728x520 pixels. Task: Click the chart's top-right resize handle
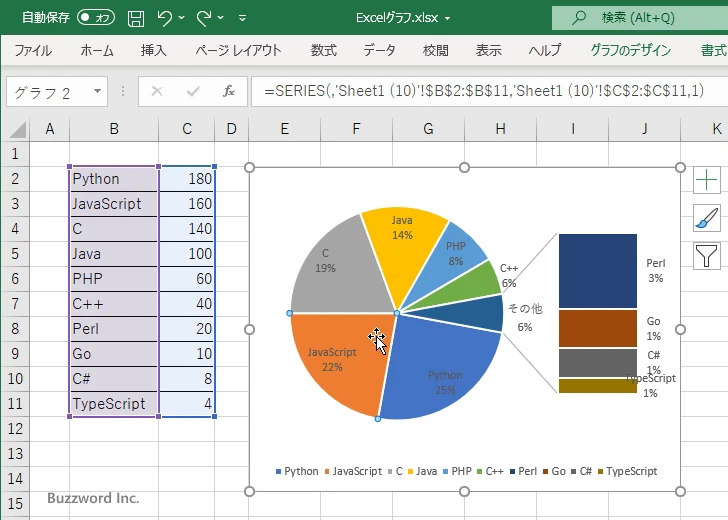pos(680,168)
